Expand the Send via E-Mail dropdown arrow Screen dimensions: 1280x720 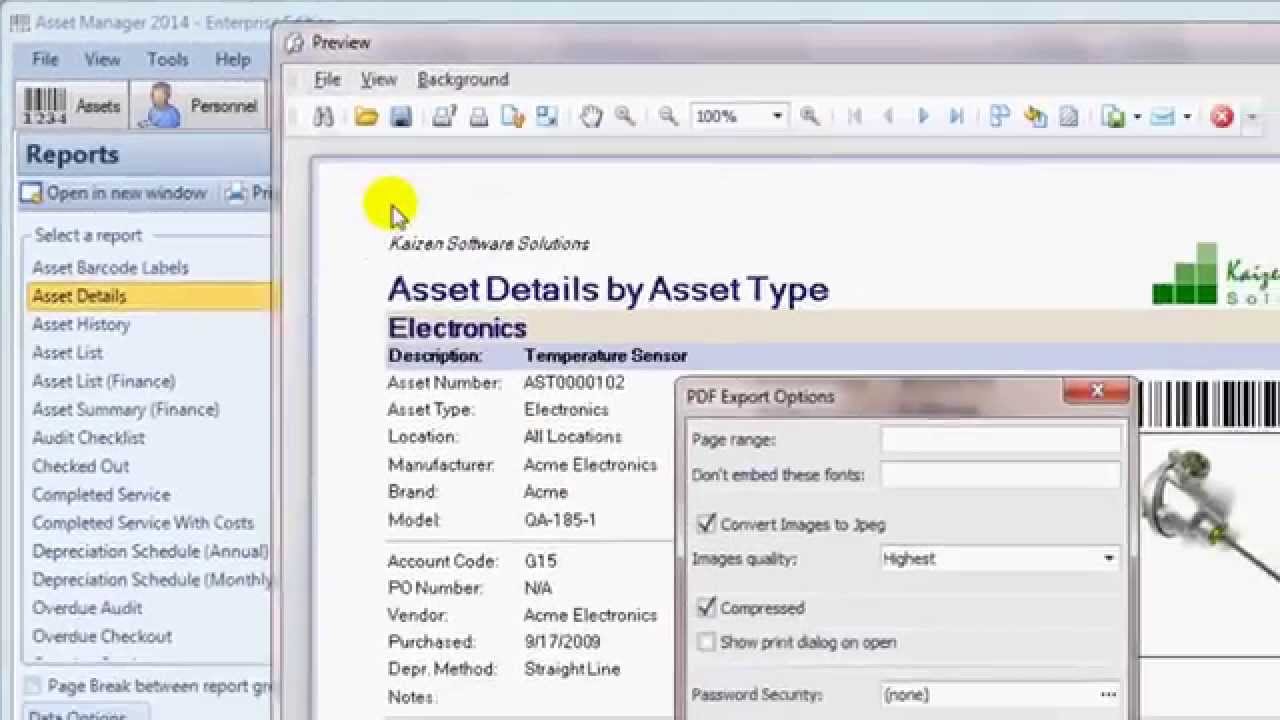tap(1187, 117)
